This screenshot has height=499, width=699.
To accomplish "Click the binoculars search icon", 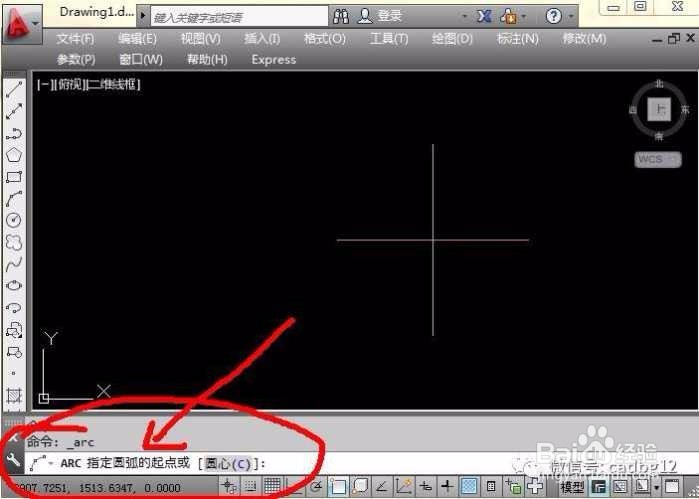I will click(341, 17).
